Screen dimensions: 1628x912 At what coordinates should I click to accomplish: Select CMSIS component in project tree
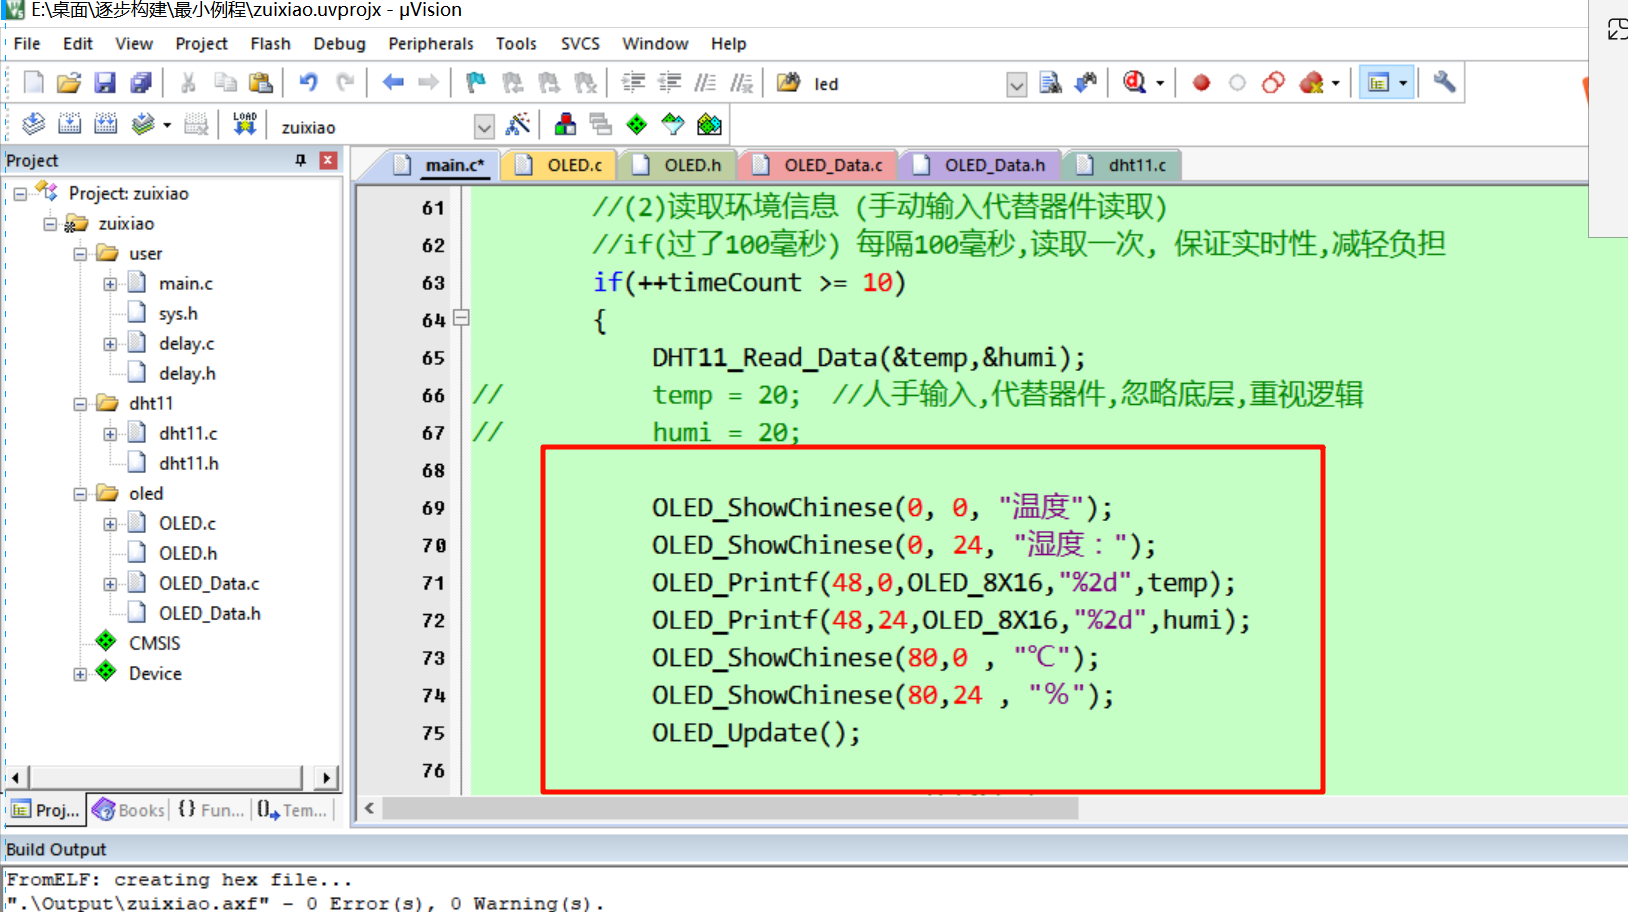click(154, 644)
